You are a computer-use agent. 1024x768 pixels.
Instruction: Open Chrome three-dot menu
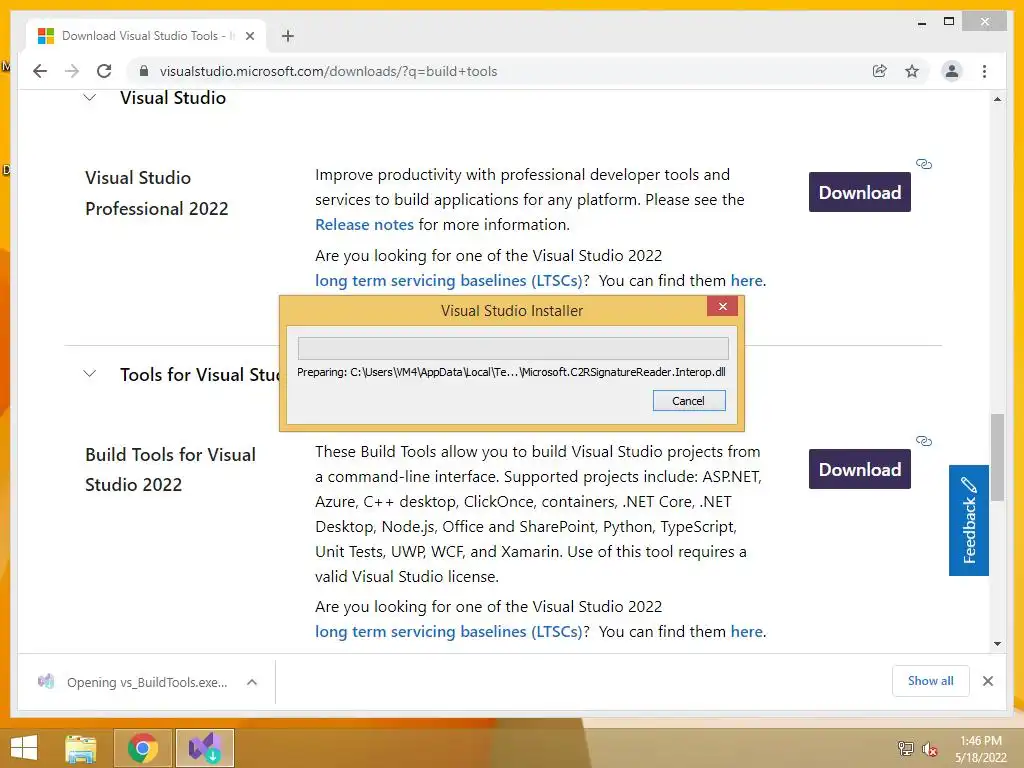(984, 71)
